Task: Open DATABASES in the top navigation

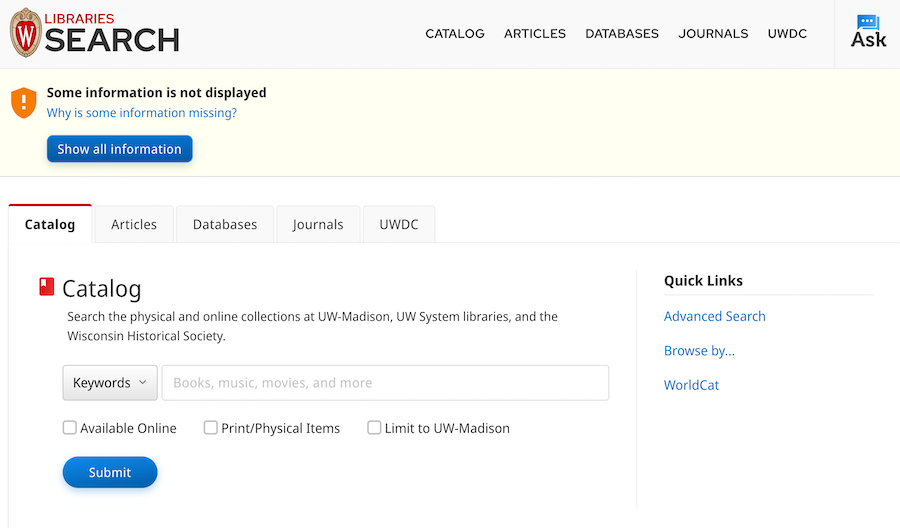Action: point(622,34)
